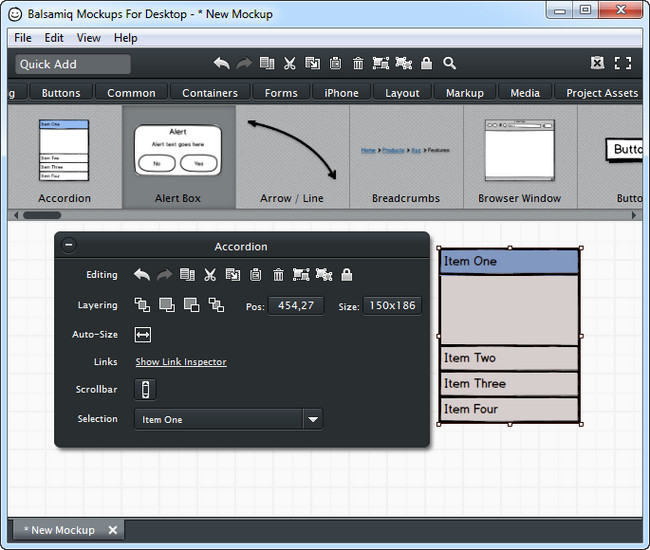Image resolution: width=650 pixels, height=550 pixels.
Task: Delete selection using inspector trash icon
Action: [x=278, y=275]
